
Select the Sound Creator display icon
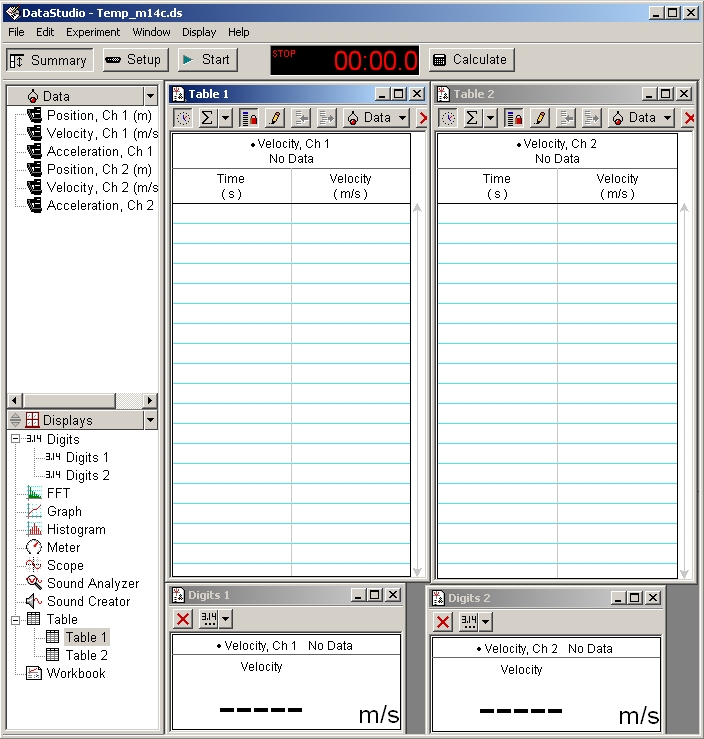point(34,601)
